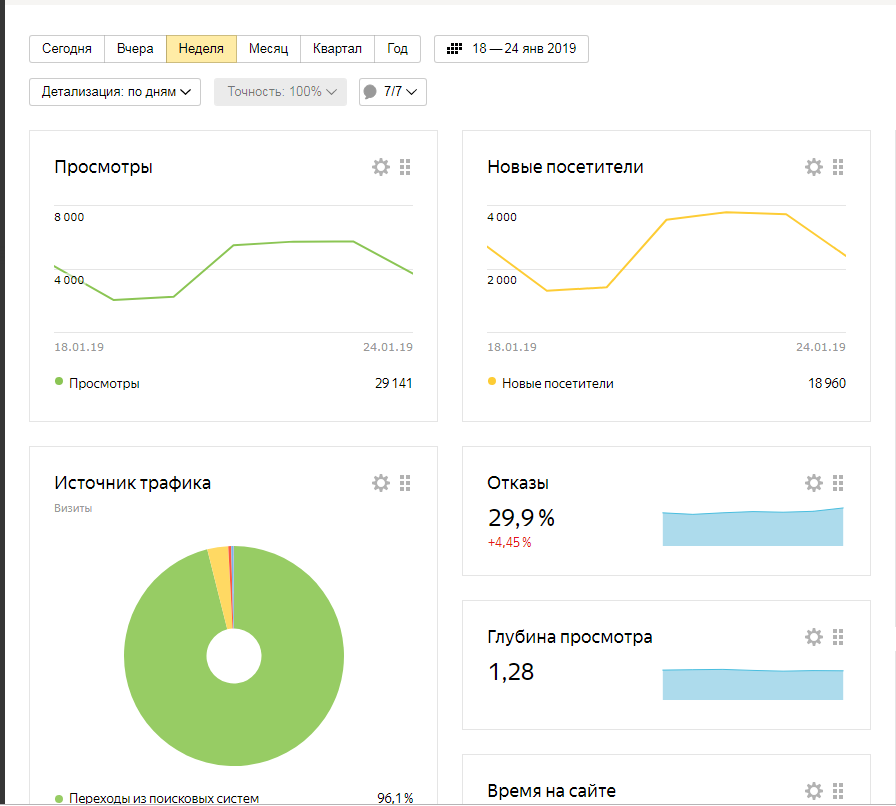The height and width of the screenshot is (806, 896).
Task: Click drag handle of Глубина просмотра widget
Action: pos(838,637)
